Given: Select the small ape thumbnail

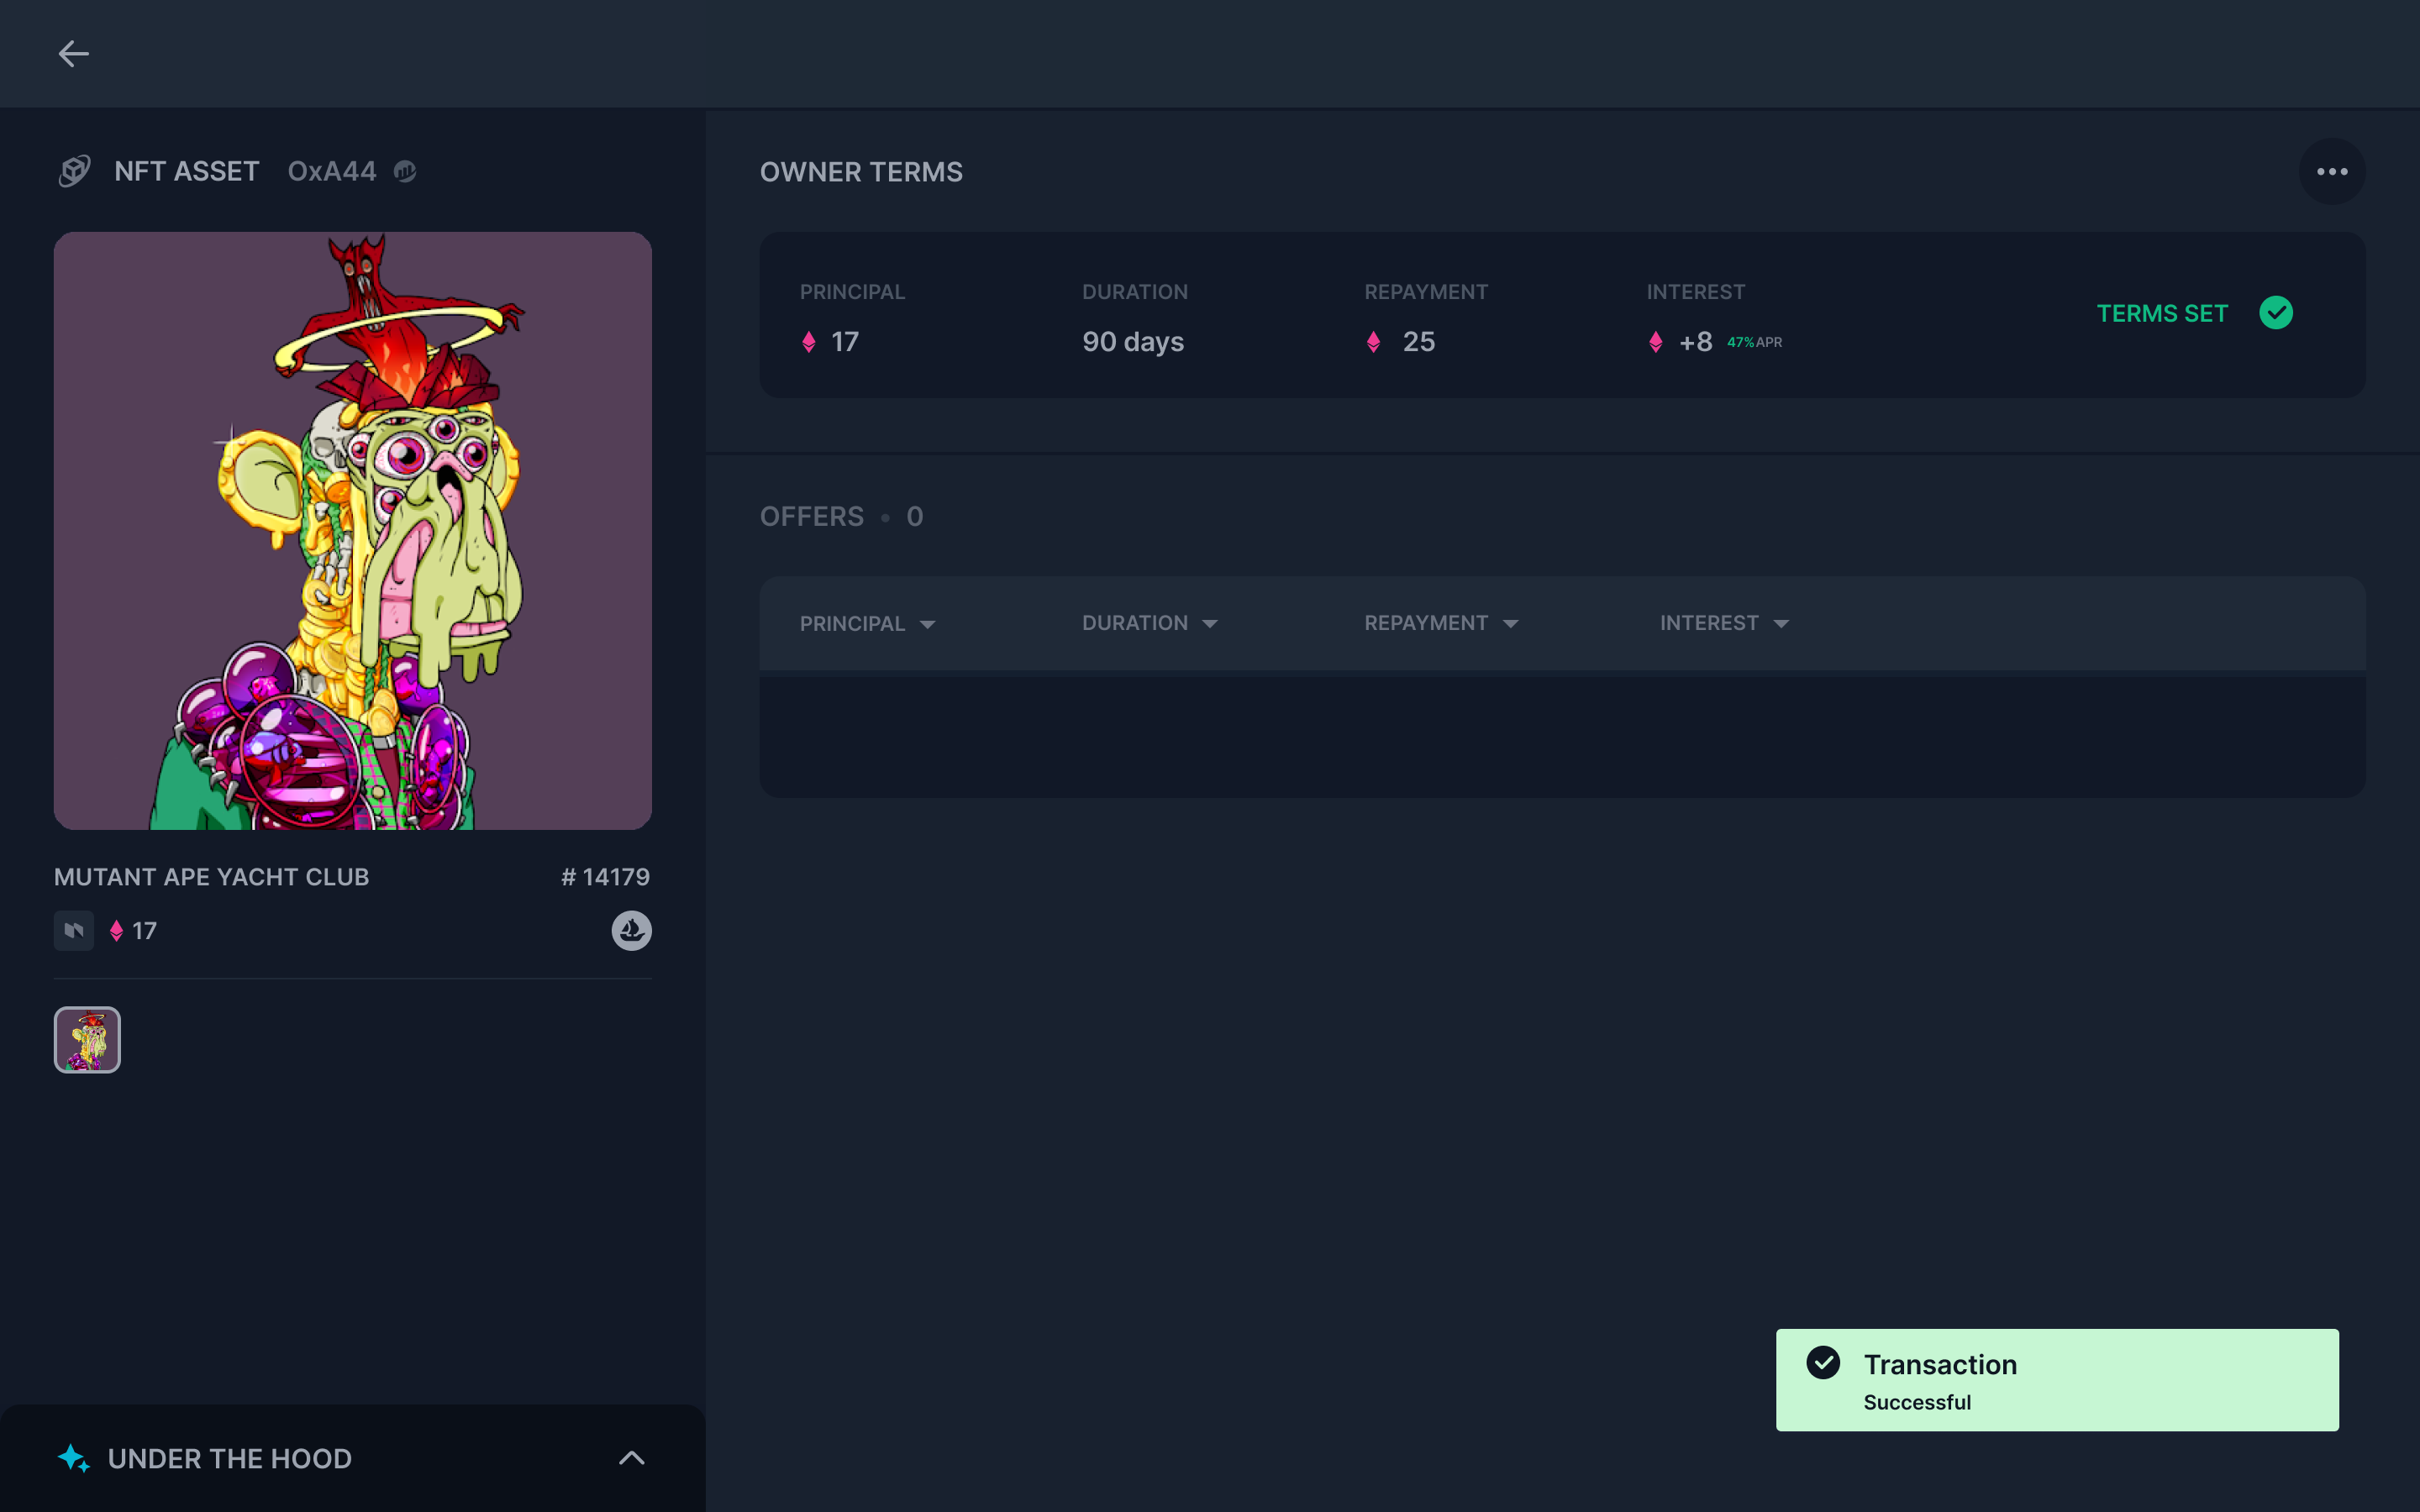Looking at the screenshot, I should point(87,1040).
